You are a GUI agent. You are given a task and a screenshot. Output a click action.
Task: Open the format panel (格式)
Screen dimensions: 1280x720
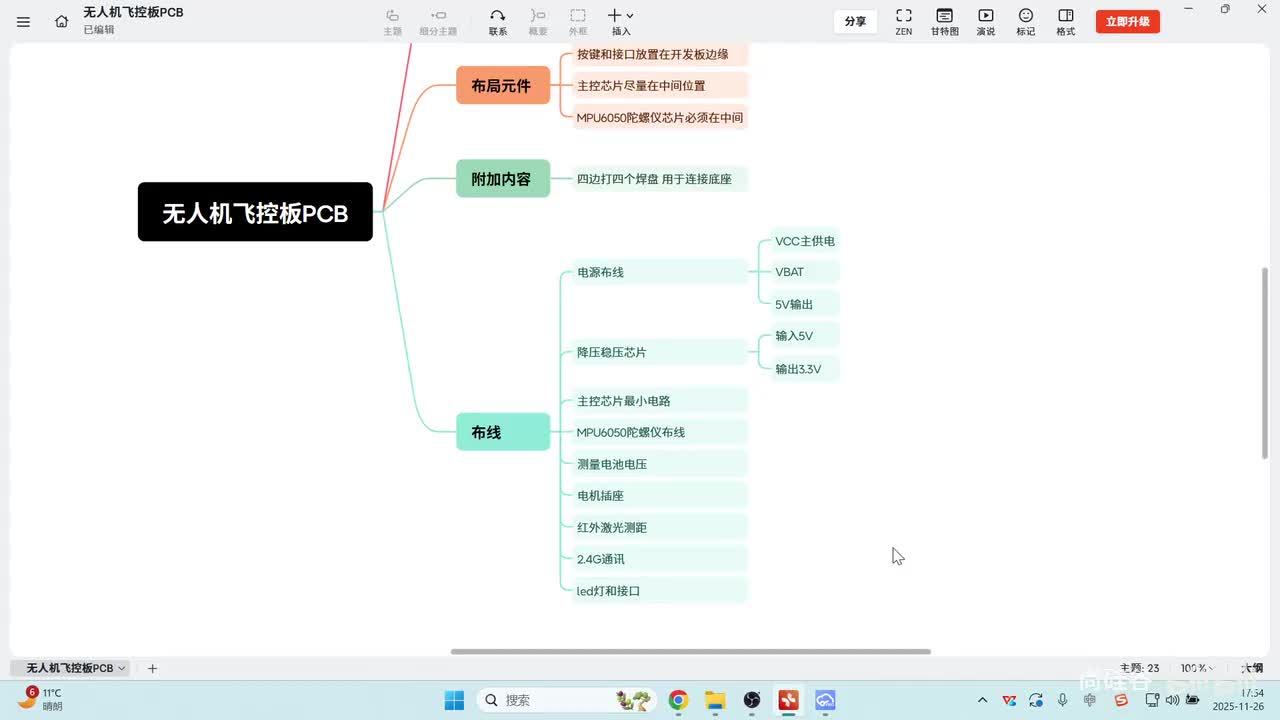pyautogui.click(x=1066, y=21)
